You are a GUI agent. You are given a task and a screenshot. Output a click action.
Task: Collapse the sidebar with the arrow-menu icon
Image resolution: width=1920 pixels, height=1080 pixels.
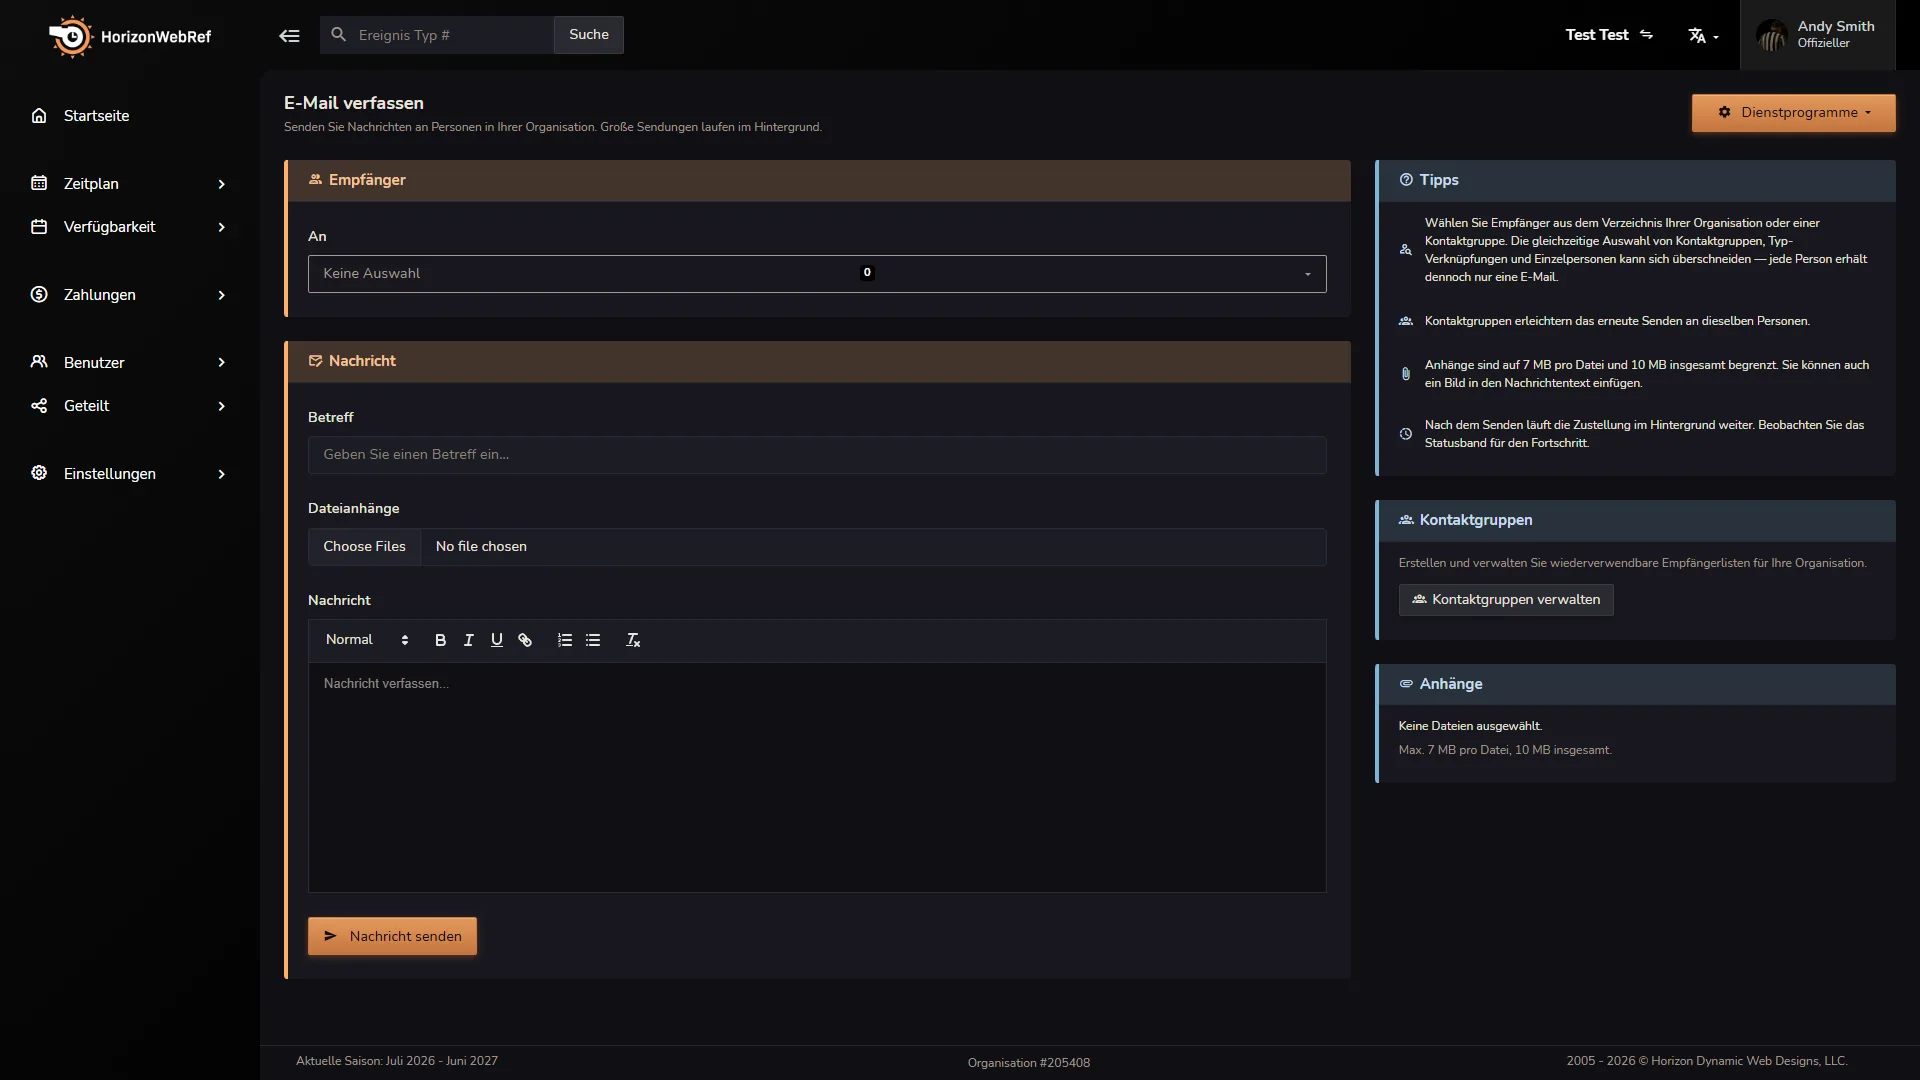(x=289, y=36)
